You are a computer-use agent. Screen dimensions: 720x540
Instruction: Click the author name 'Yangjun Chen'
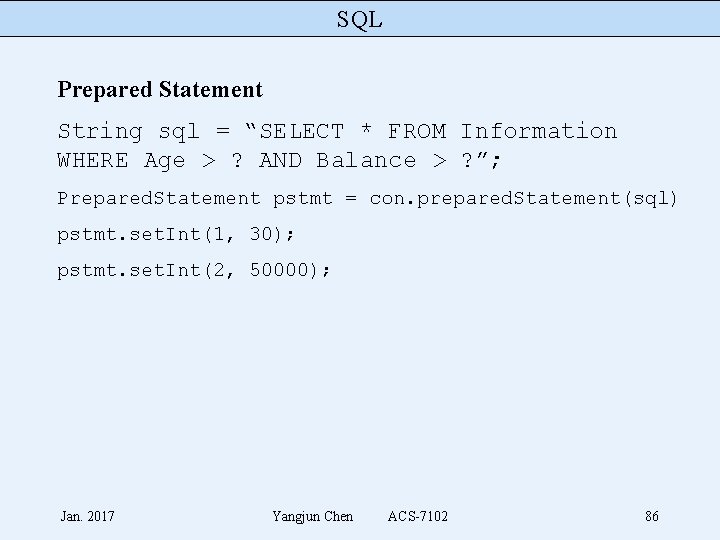[312, 516]
